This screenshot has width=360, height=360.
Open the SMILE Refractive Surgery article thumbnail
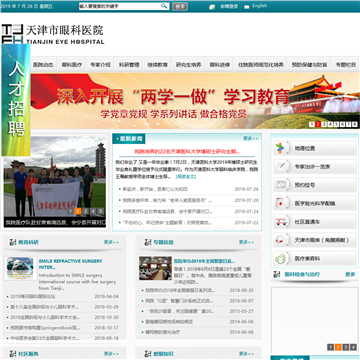point(20,268)
